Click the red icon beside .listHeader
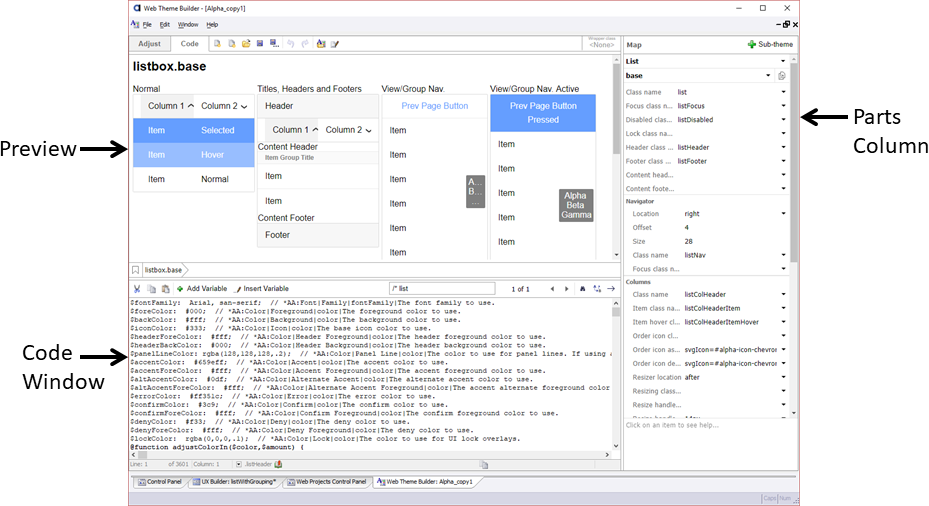 coord(278,465)
